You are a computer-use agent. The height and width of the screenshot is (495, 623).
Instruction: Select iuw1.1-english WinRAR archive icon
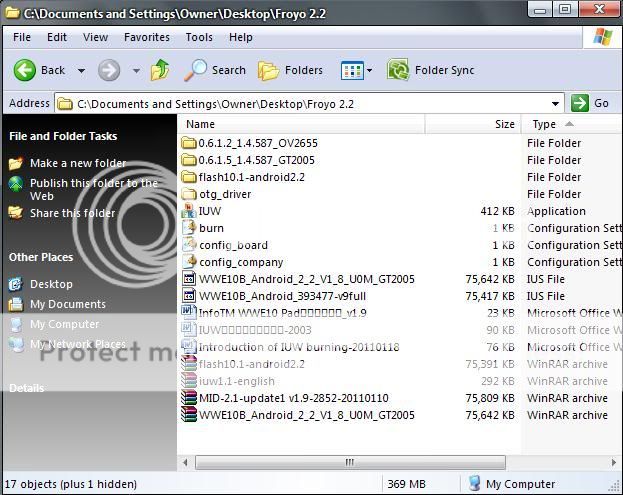tap(189, 381)
